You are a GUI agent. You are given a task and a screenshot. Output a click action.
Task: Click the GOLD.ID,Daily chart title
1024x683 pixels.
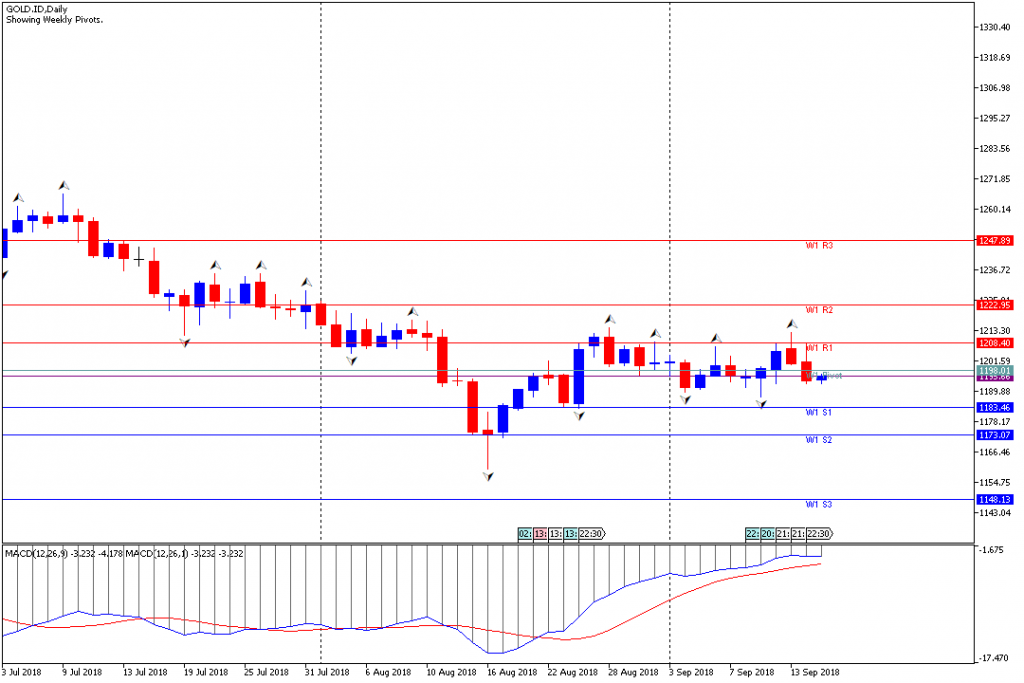click(x=37, y=9)
